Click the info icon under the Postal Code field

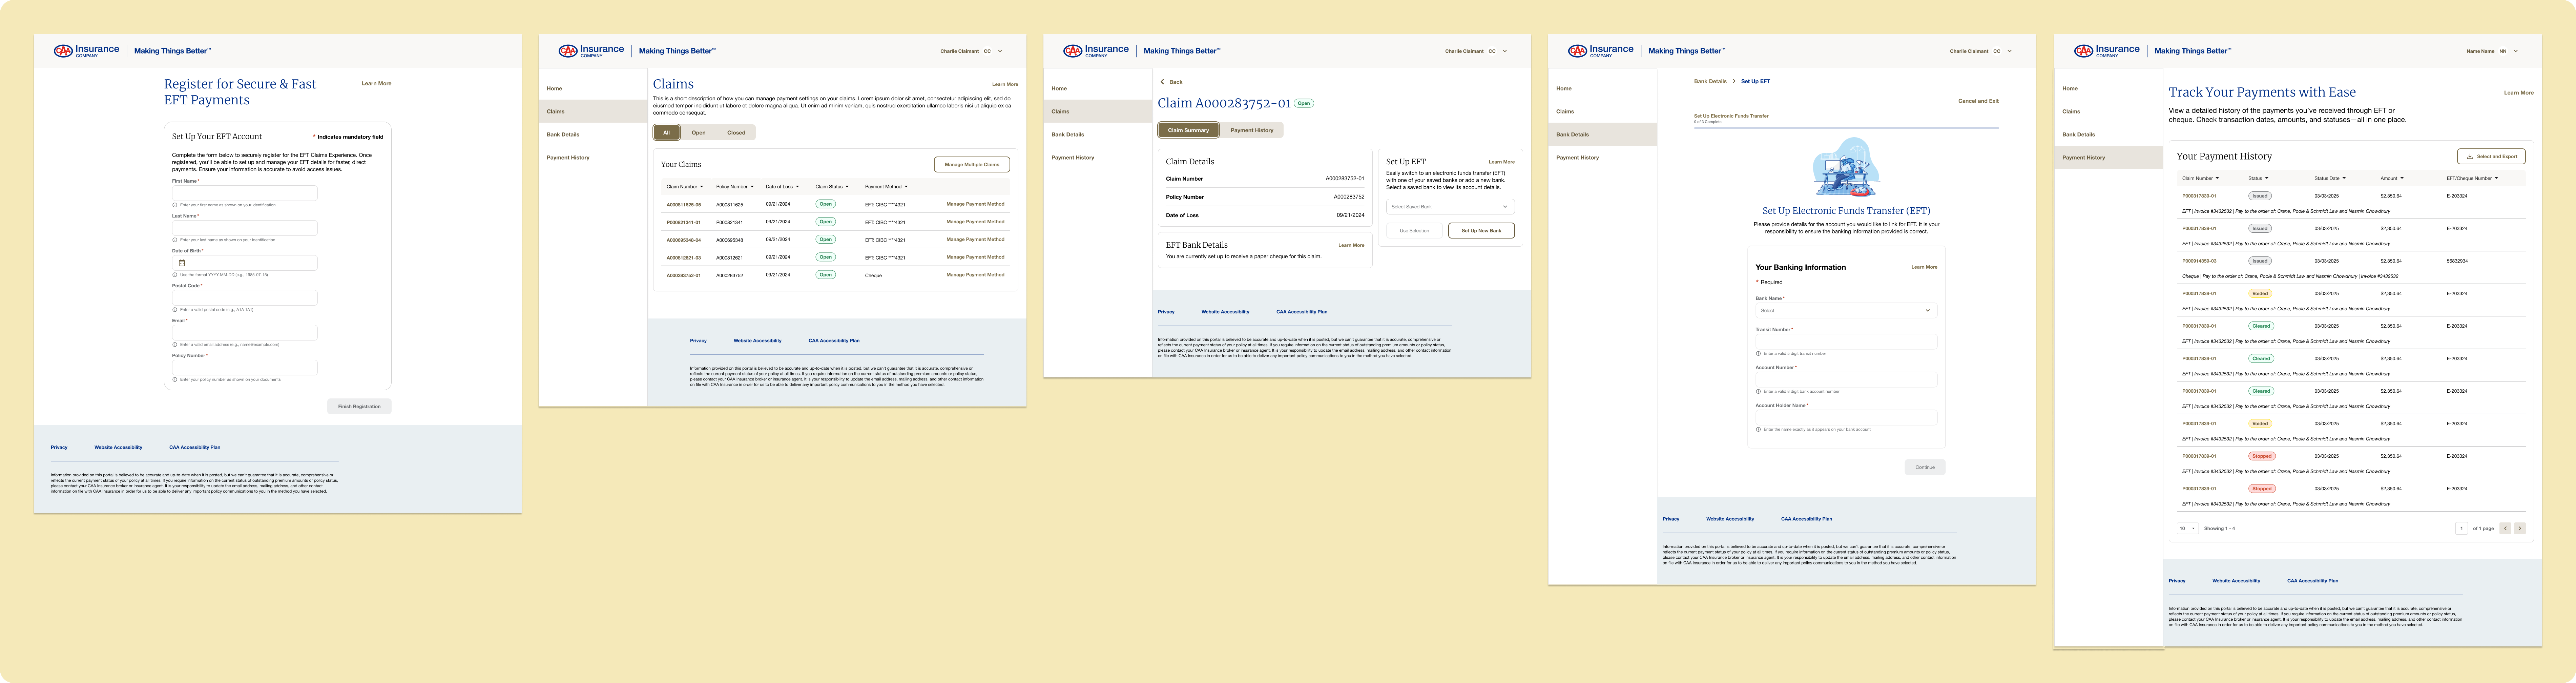tap(175, 310)
